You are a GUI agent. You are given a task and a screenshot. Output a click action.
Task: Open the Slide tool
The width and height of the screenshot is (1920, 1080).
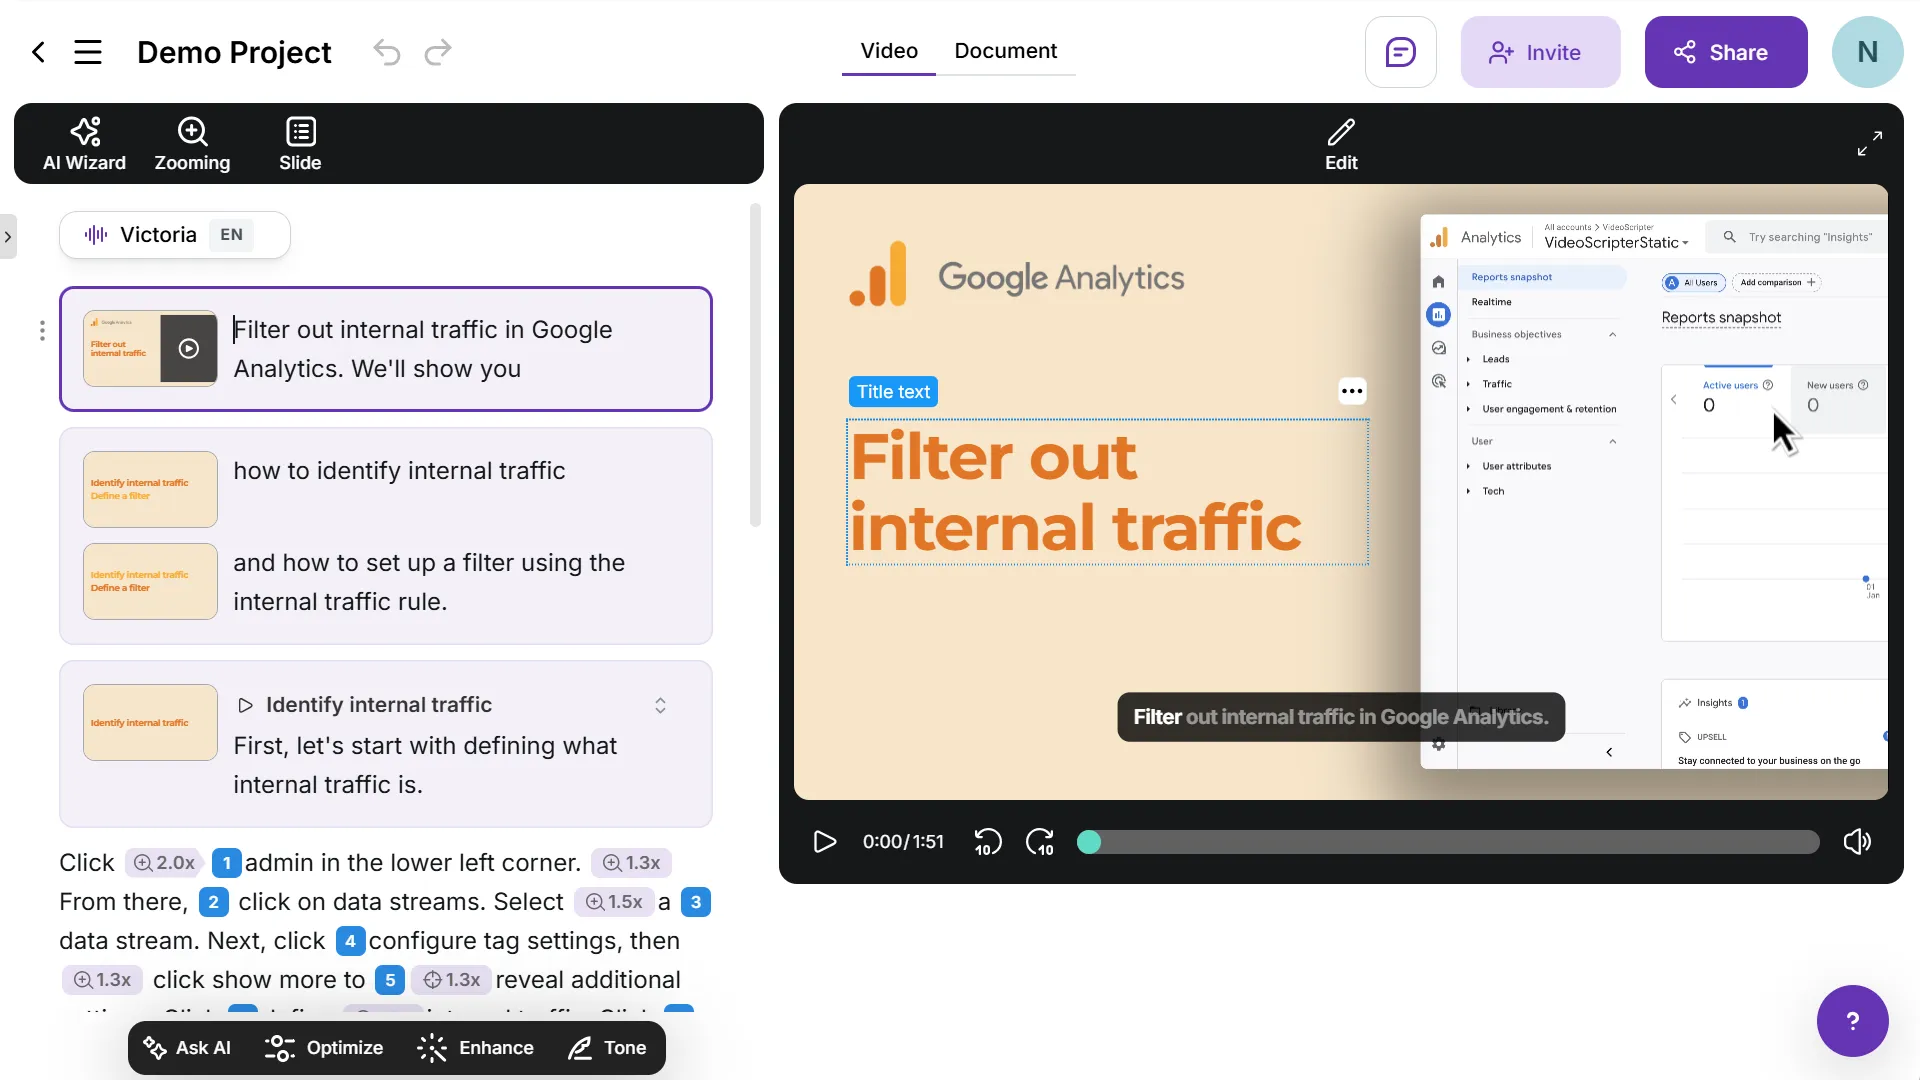tap(300, 144)
